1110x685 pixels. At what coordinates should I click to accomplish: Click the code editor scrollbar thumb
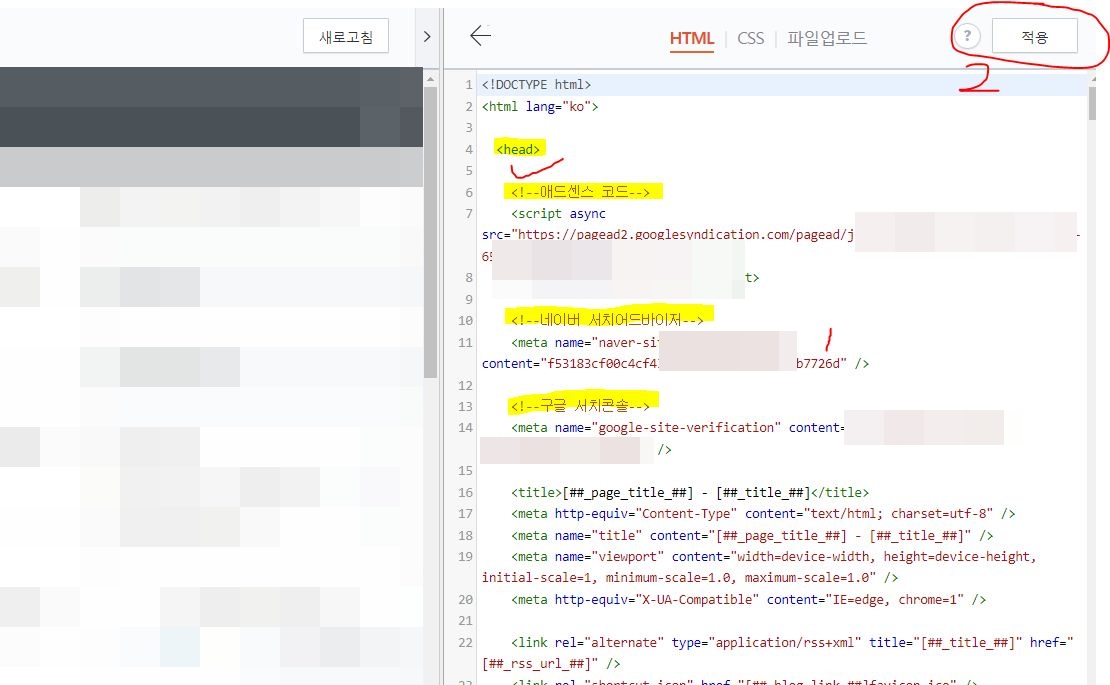(x=1092, y=103)
